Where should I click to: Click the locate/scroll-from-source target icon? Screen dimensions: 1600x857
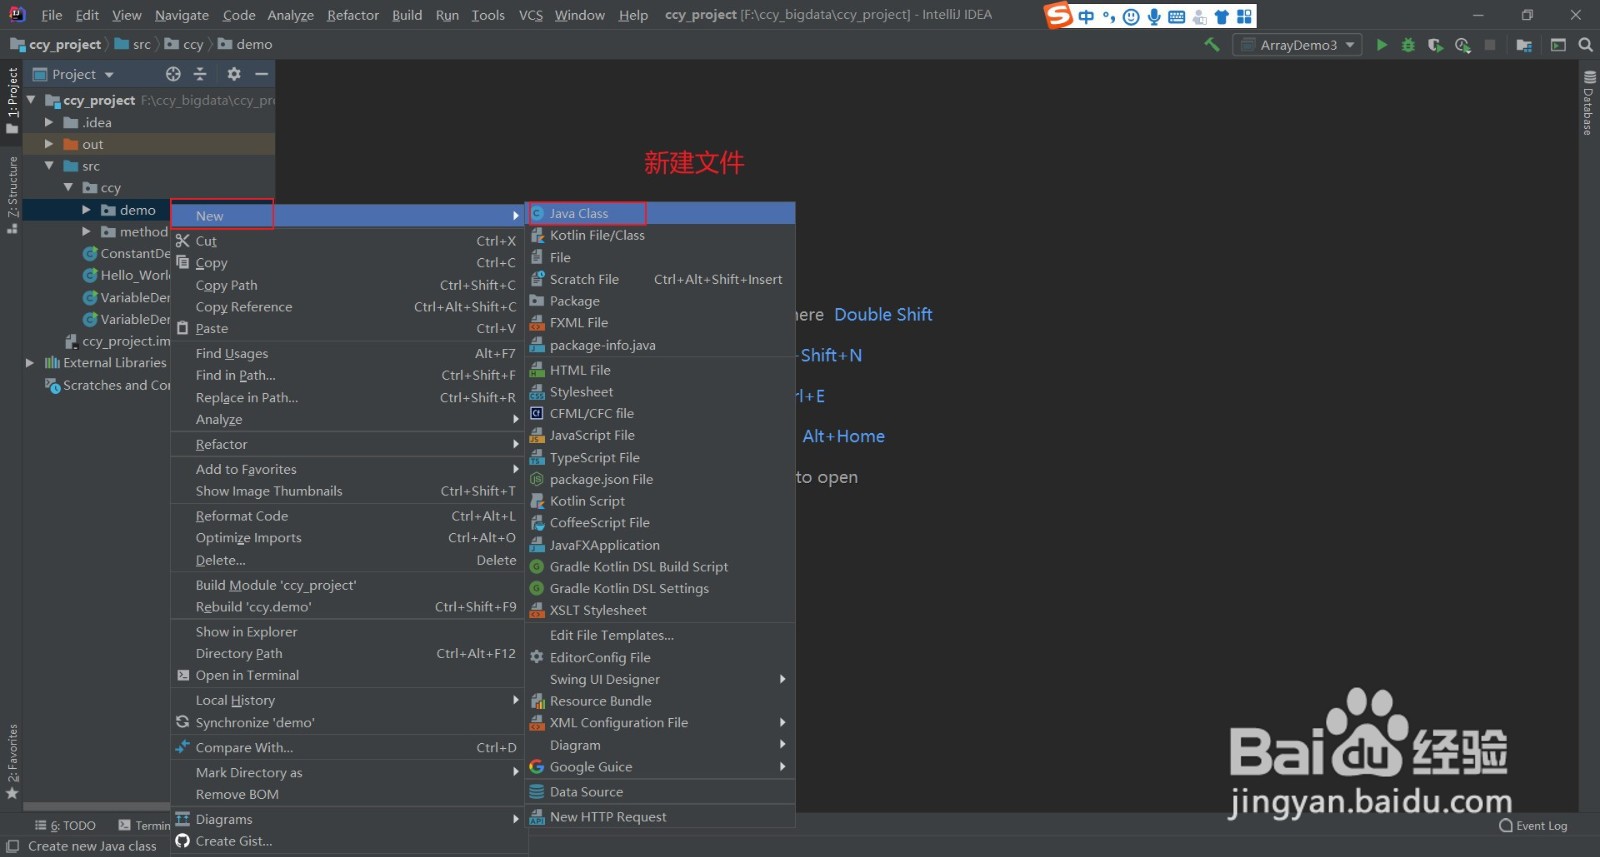pyautogui.click(x=173, y=74)
